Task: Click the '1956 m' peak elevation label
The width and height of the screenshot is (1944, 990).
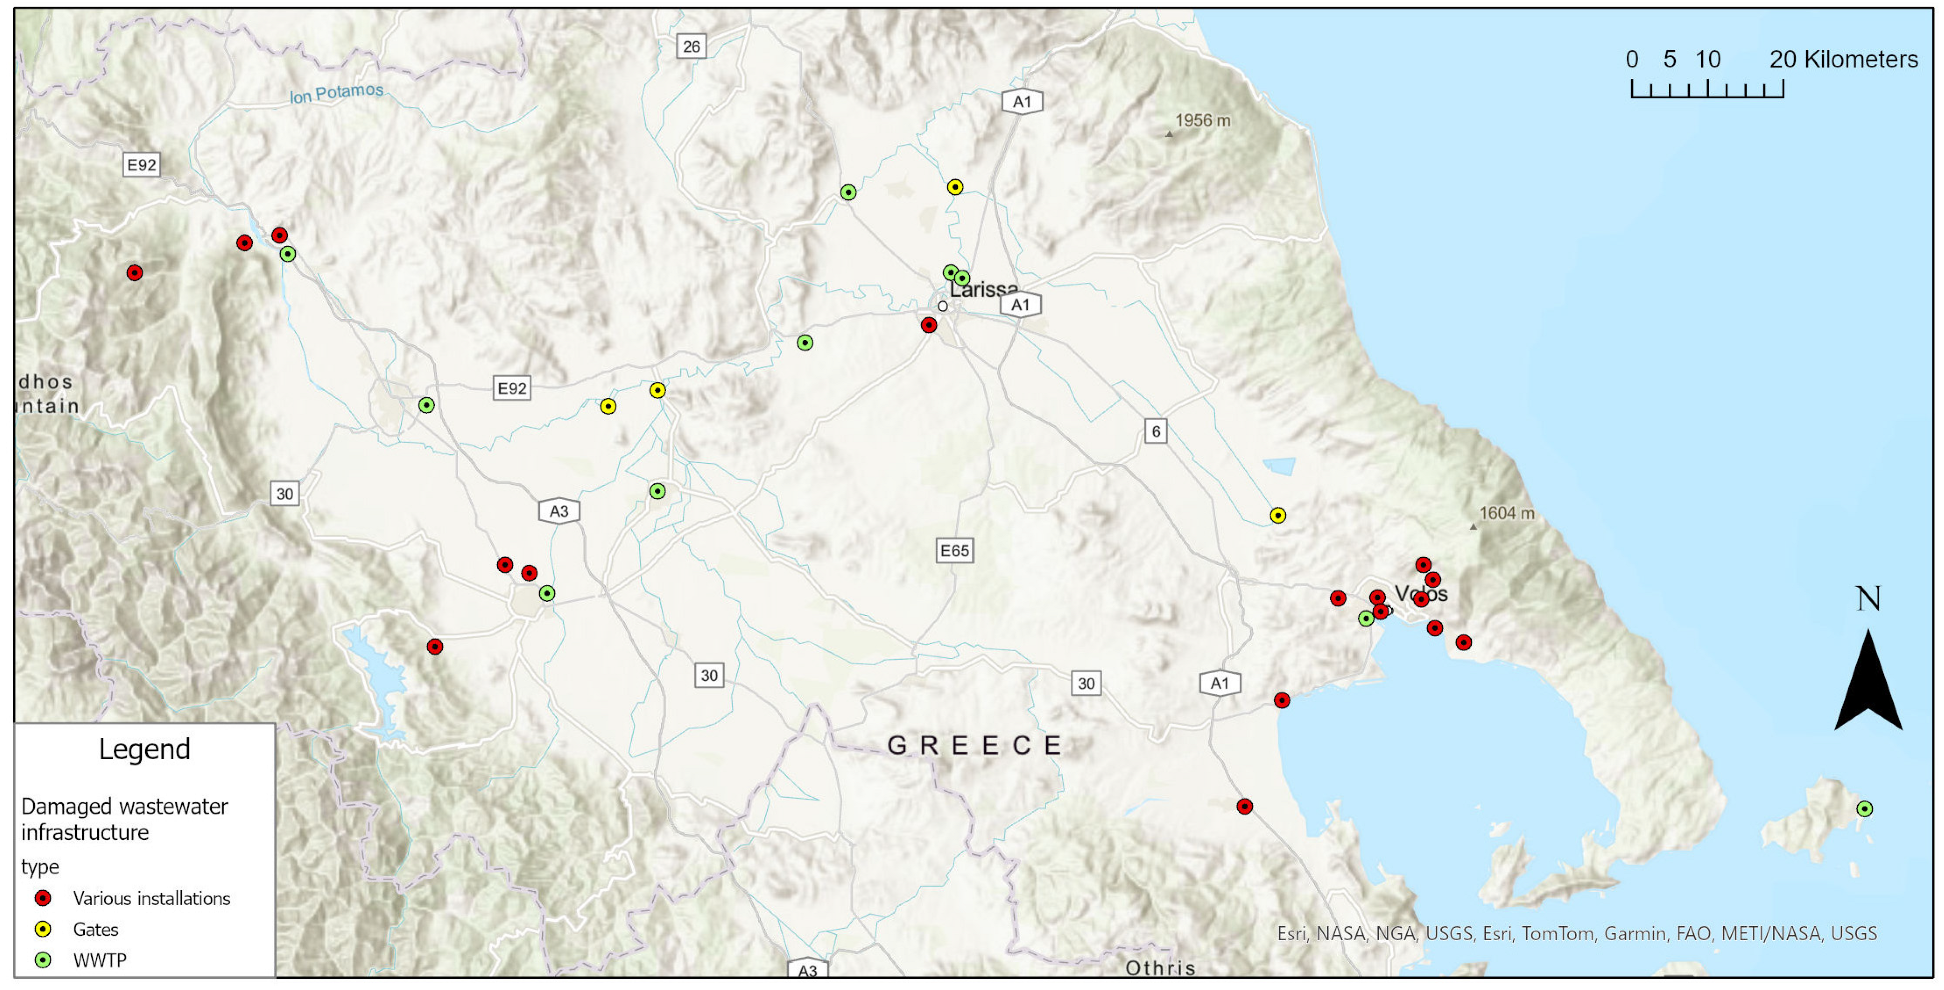Action: [1203, 120]
